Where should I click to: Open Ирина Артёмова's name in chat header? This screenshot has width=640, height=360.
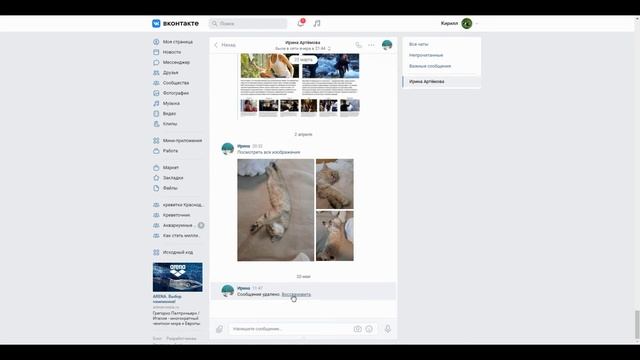[x=302, y=42]
